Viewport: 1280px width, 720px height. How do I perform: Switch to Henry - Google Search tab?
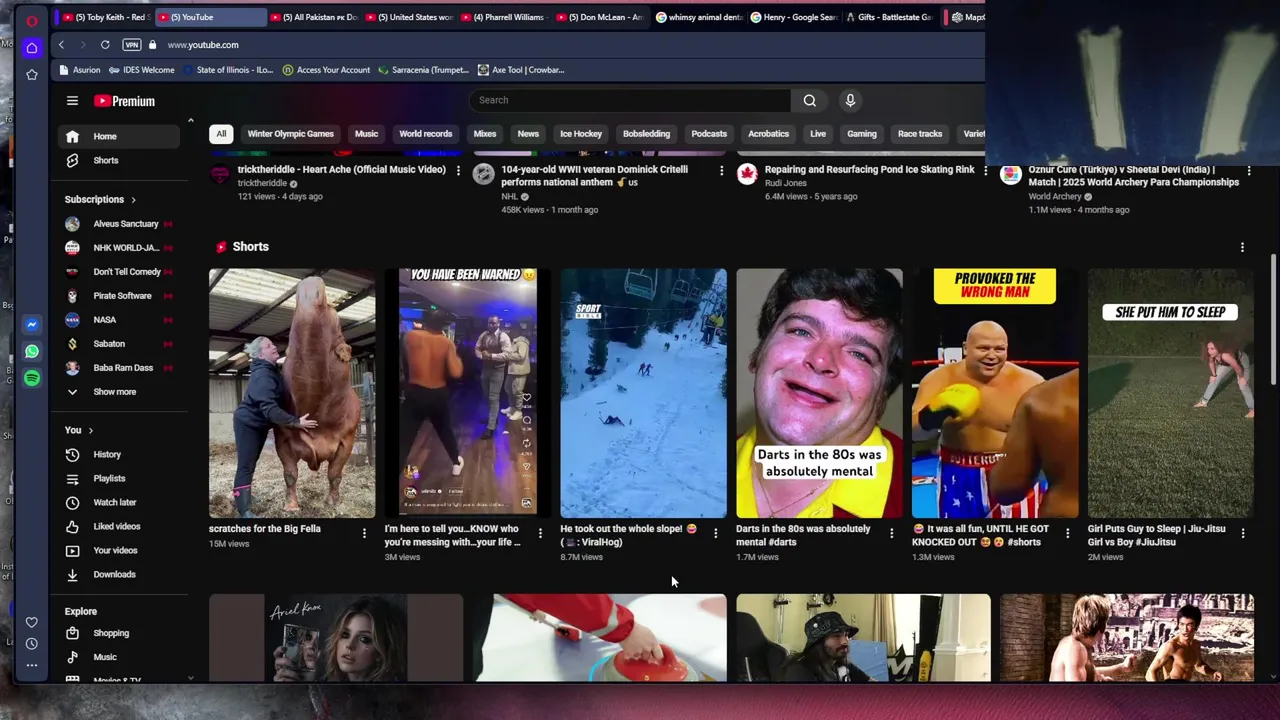[792, 17]
